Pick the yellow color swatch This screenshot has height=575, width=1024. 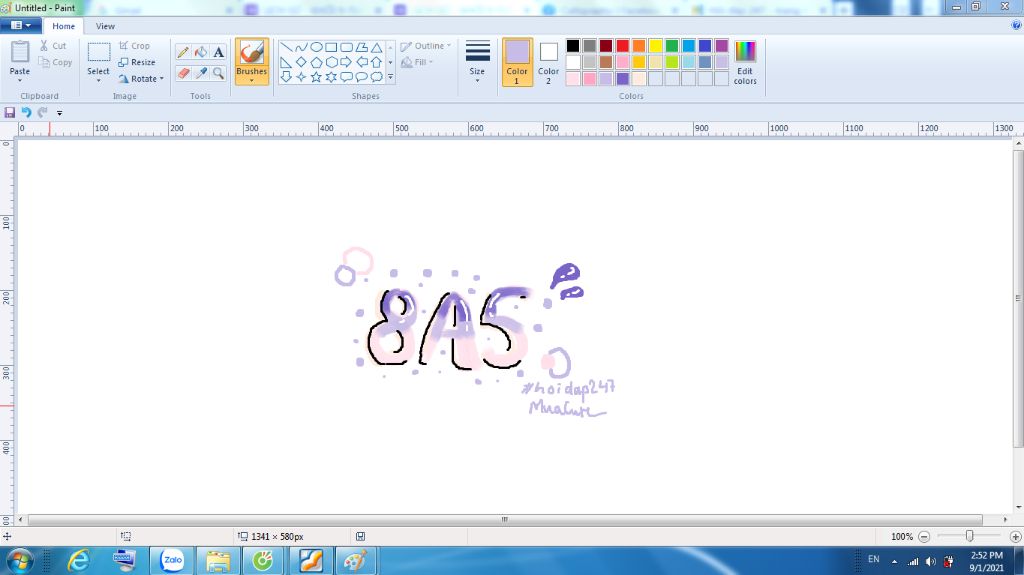[655, 45]
